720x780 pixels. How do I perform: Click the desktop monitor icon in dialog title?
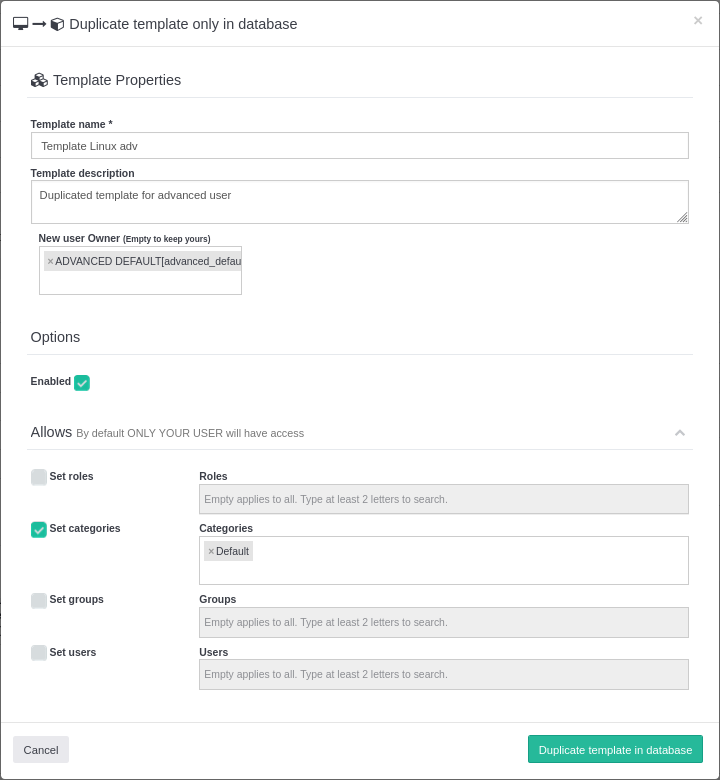pos(20,23)
